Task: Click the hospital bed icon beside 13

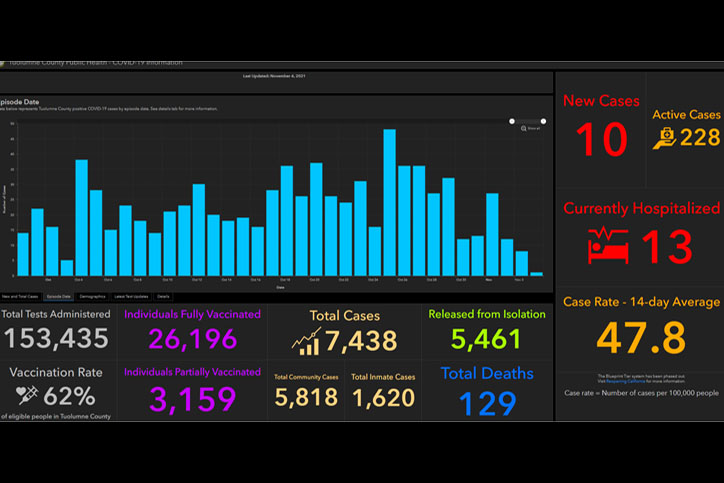Action: coord(608,245)
